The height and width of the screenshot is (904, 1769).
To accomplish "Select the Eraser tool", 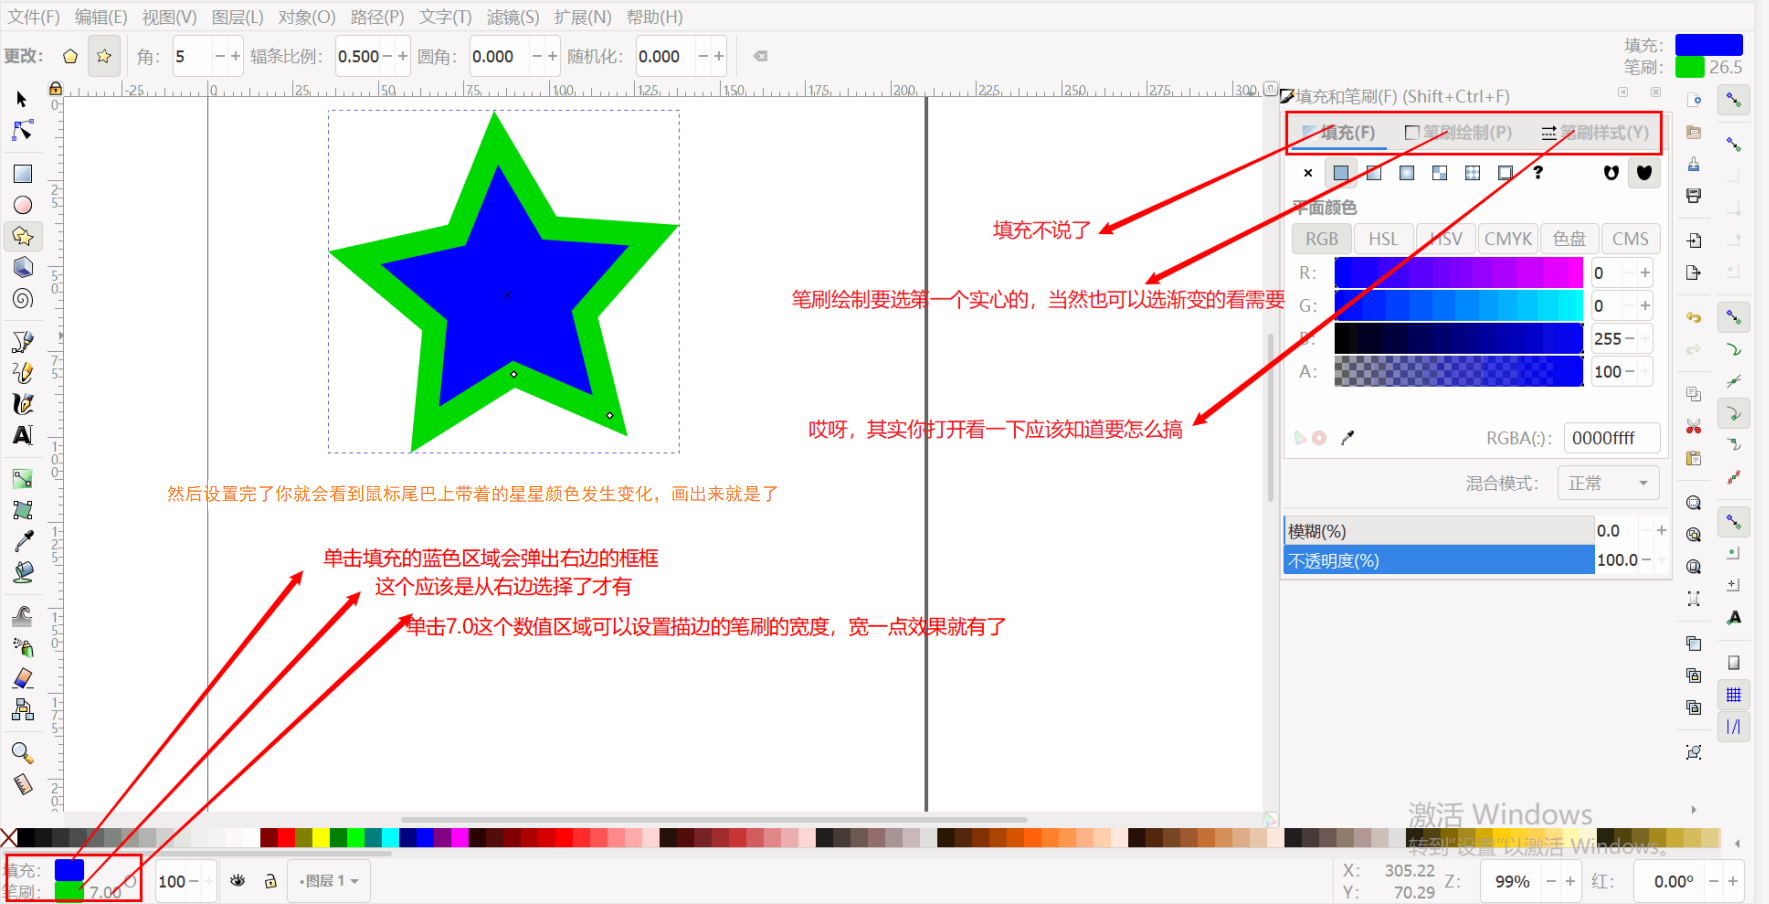I will [x=22, y=678].
